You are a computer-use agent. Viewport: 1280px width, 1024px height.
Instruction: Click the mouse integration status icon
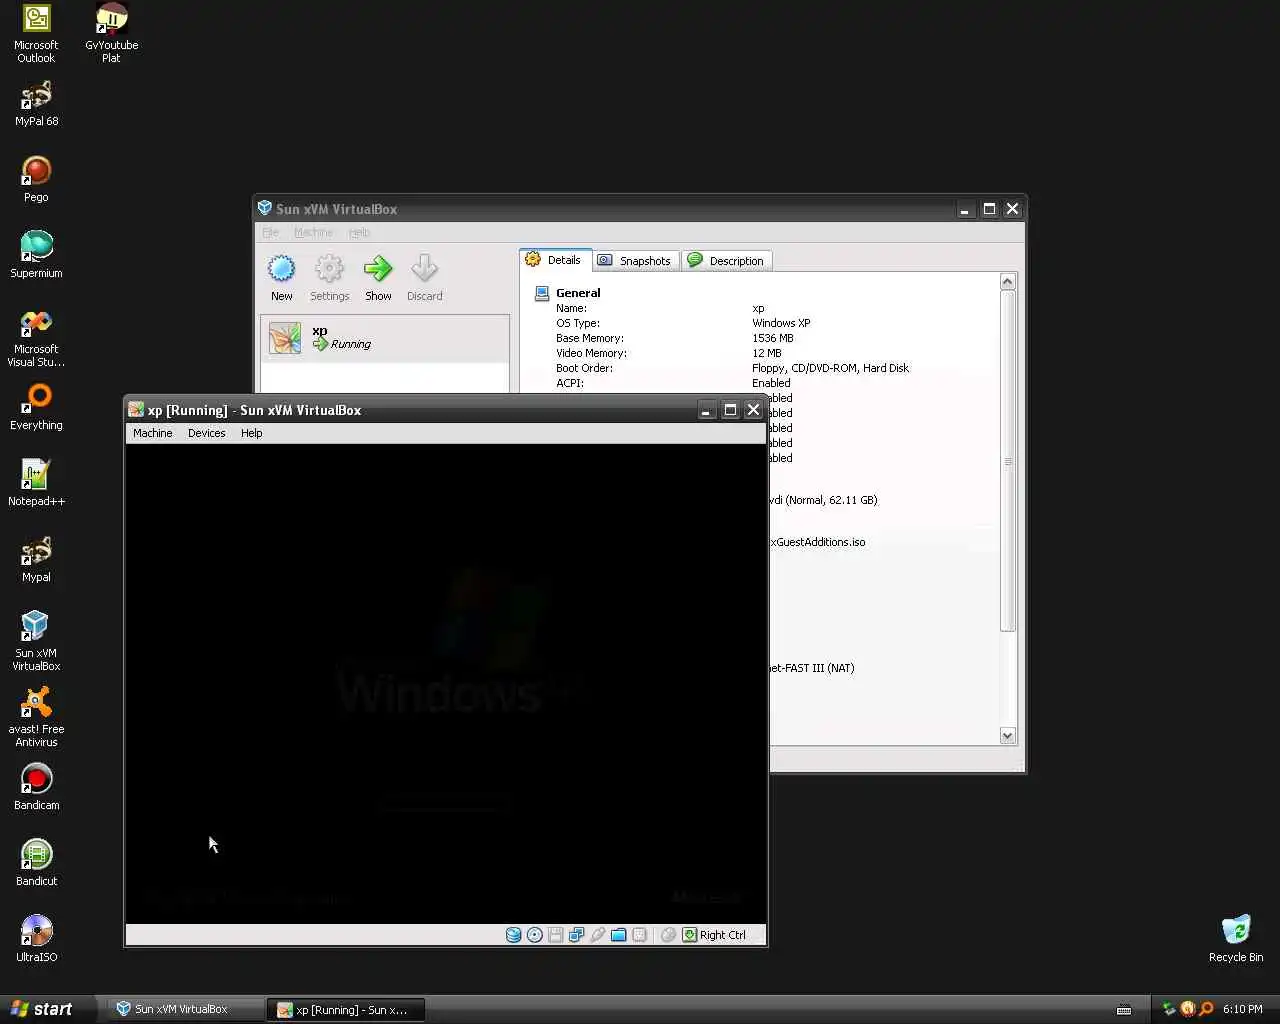coord(668,935)
